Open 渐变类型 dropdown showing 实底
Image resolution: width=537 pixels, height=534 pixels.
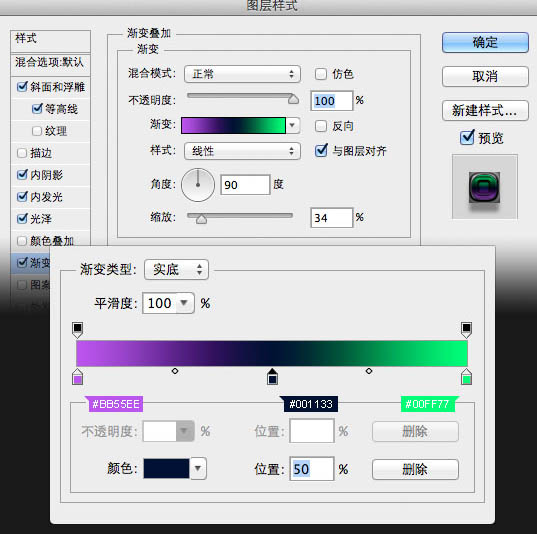176,270
